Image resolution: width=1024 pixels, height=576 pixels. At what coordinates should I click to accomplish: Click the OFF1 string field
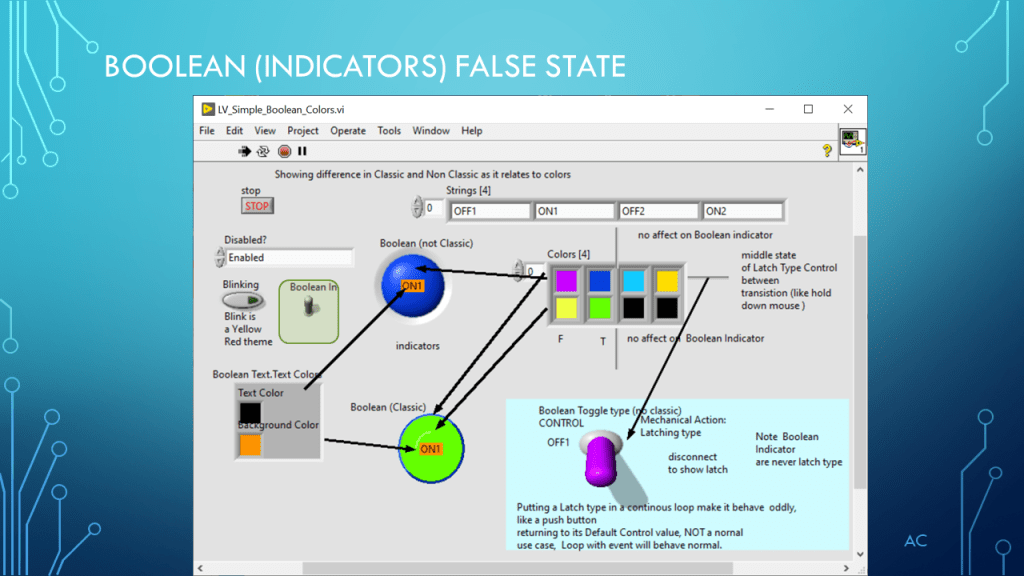[x=490, y=211]
